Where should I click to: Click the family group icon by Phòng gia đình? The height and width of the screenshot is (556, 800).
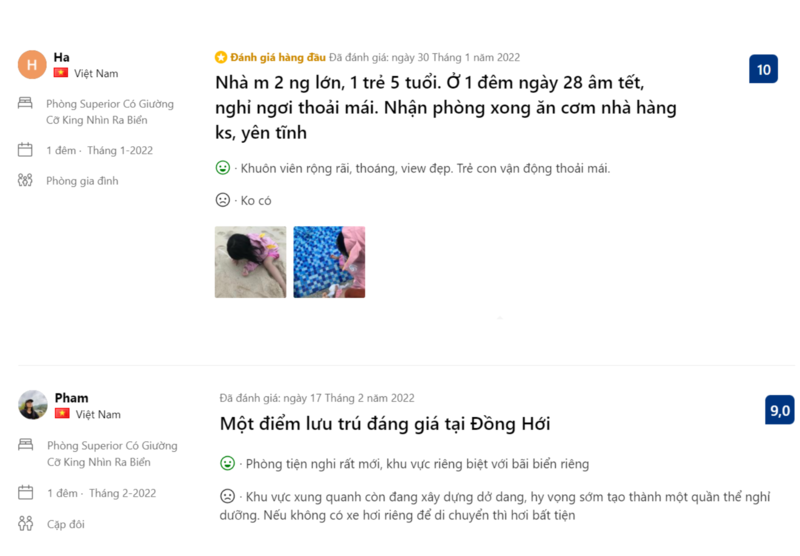coord(25,181)
